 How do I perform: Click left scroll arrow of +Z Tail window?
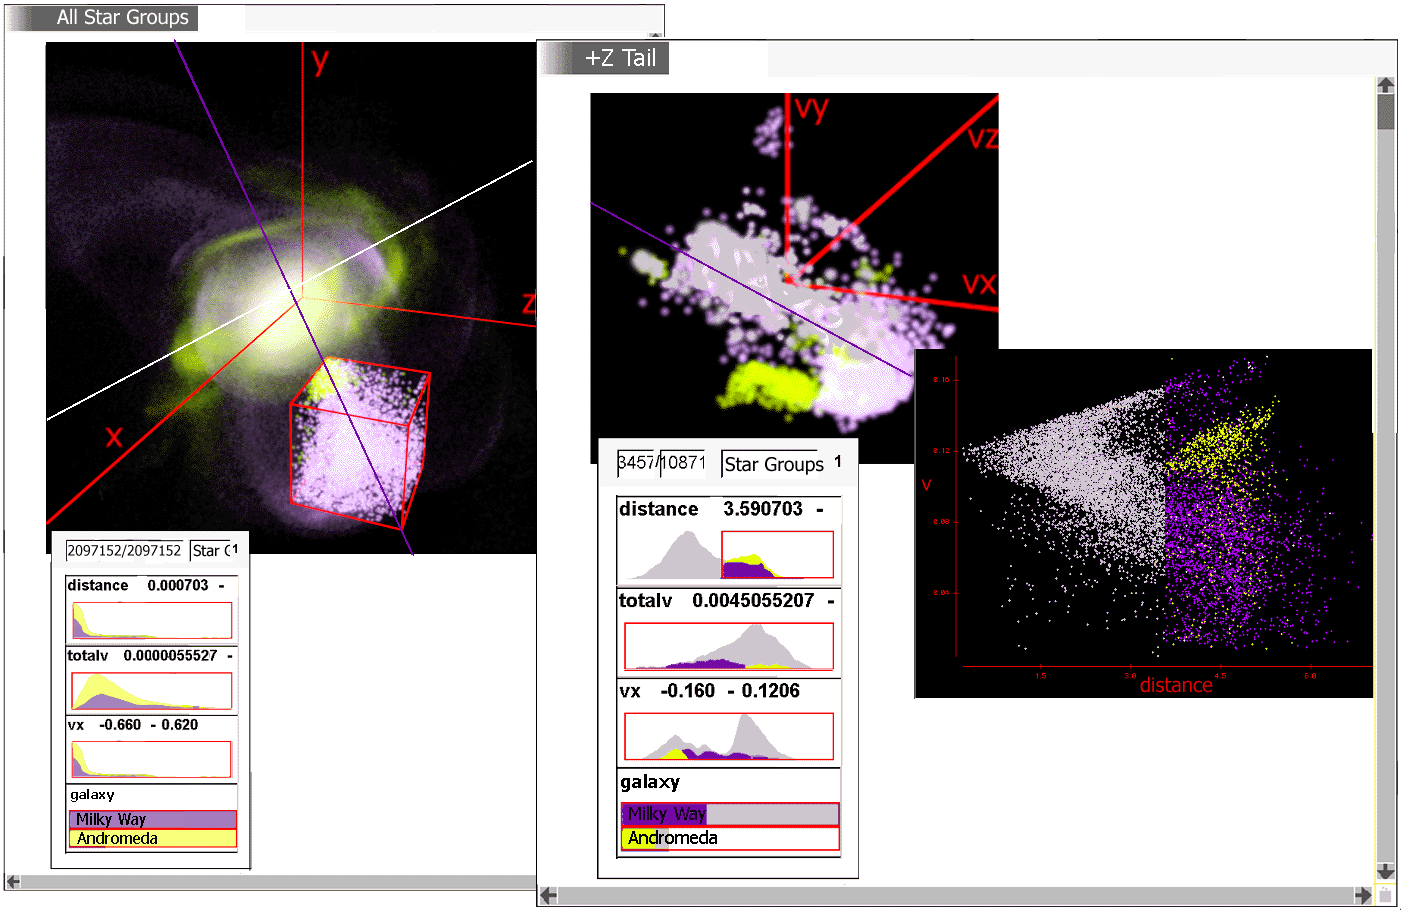[548, 895]
